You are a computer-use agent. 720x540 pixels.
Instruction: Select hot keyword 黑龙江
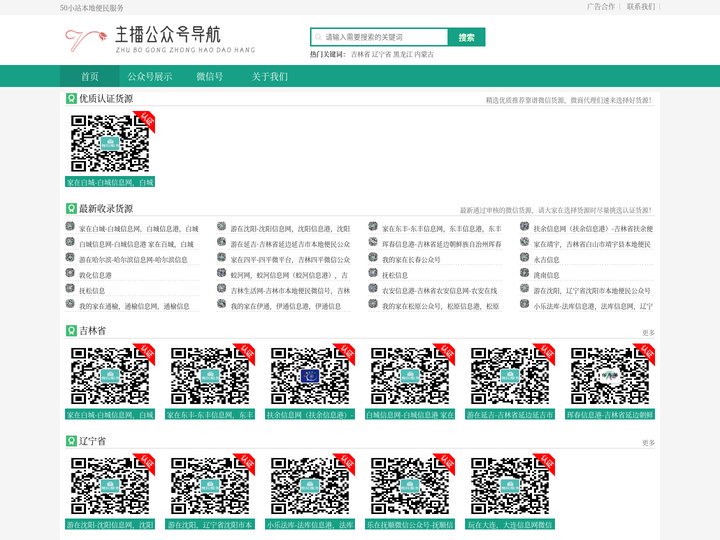tap(403, 54)
